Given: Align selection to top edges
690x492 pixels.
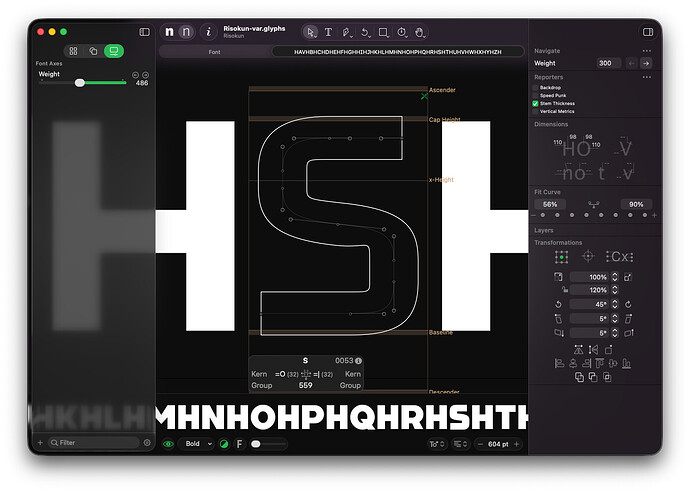Looking at the screenshot, I should pyautogui.click(x=599, y=363).
